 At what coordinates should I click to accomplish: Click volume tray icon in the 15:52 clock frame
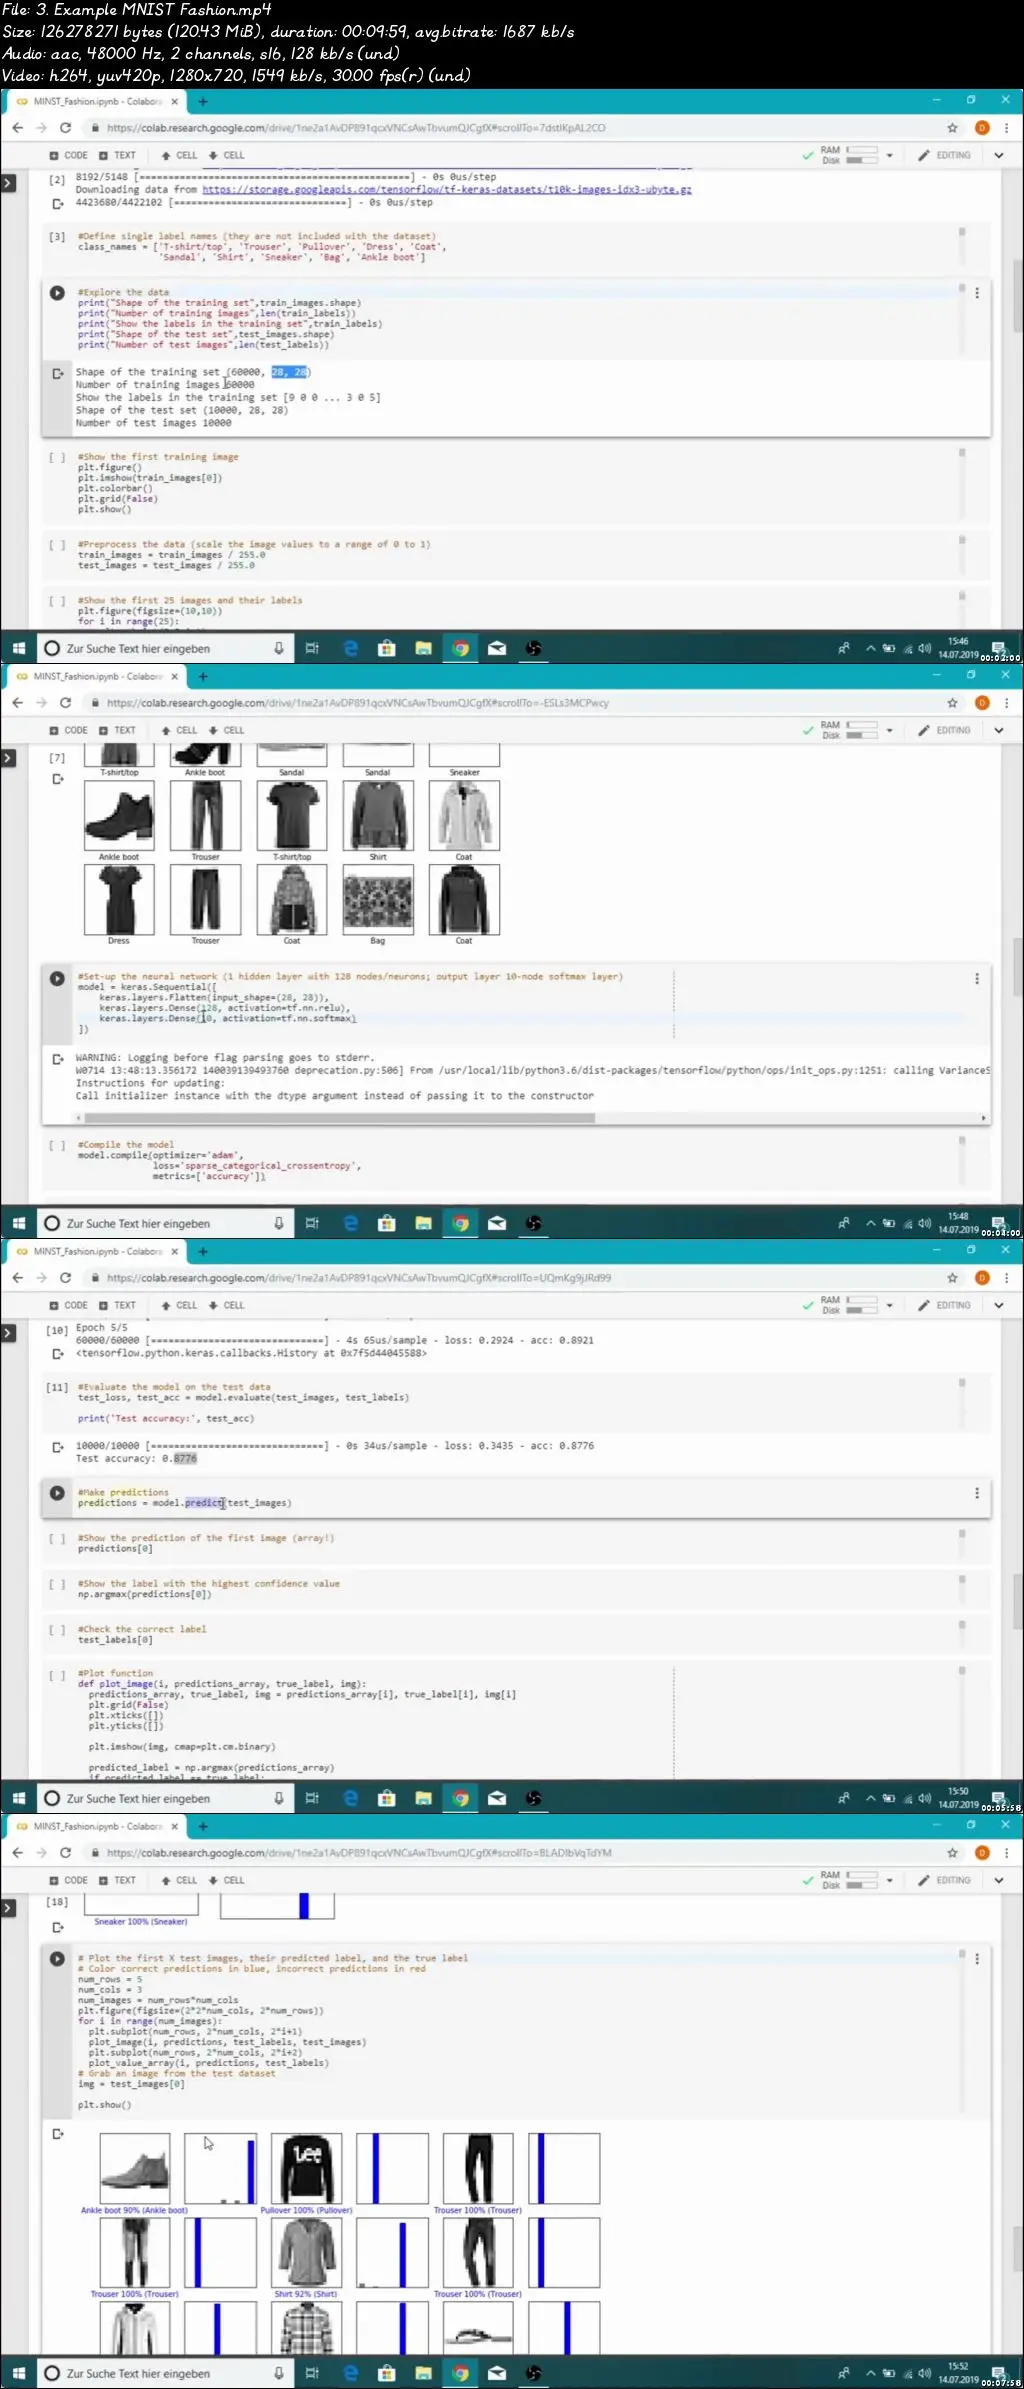tap(925, 2373)
